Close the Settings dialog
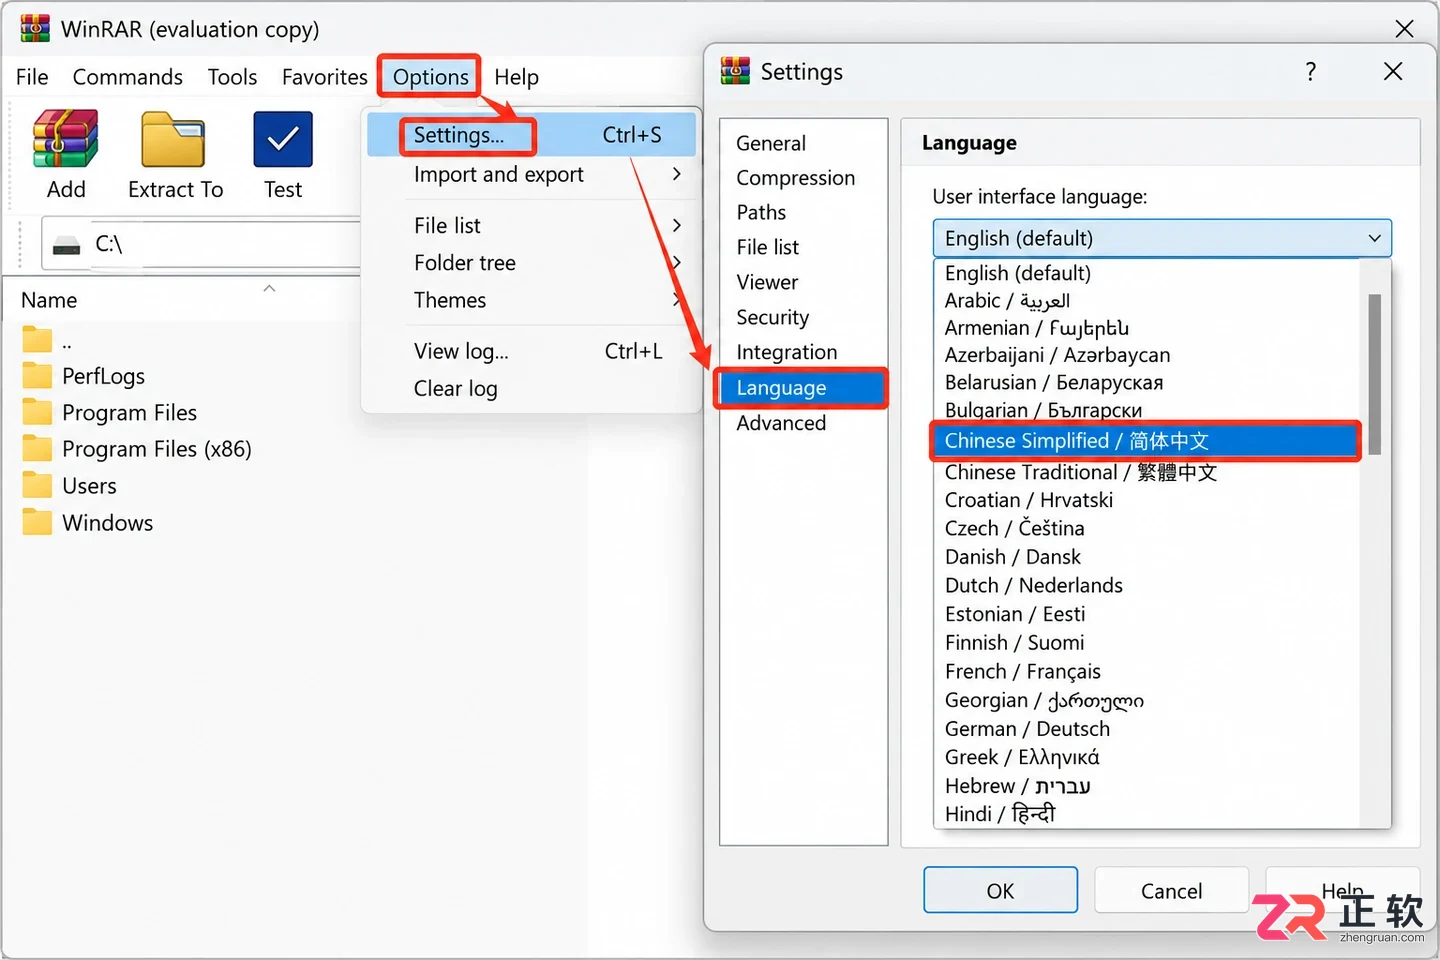Screen dimensions: 1440x960 coord(1393,71)
